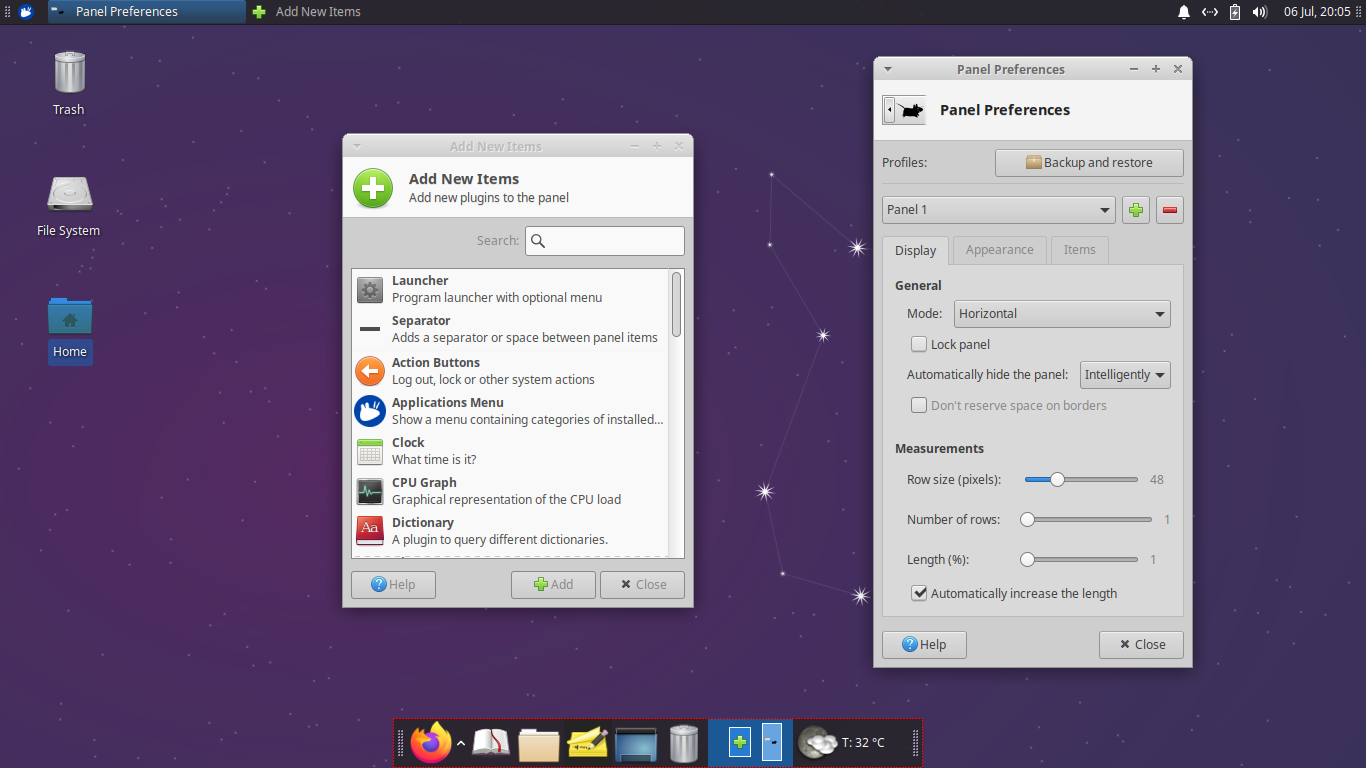Open the notification bell in the top panel
Image resolution: width=1366 pixels, height=768 pixels.
[1184, 11]
